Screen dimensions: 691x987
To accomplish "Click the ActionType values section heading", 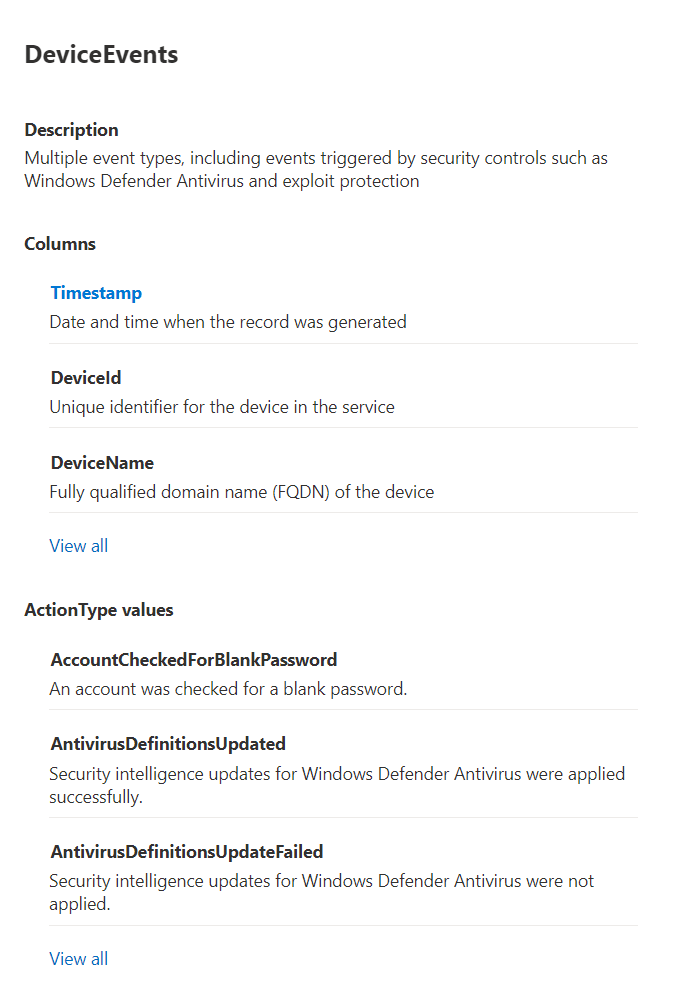I will 99,610.
